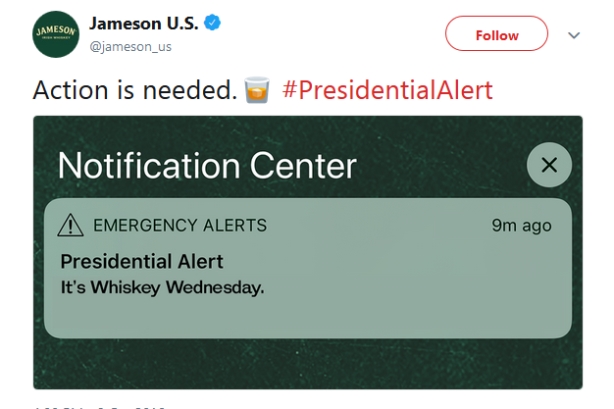Open the tweet options chevron menu
This screenshot has height=409, width=614.
tap(574, 35)
